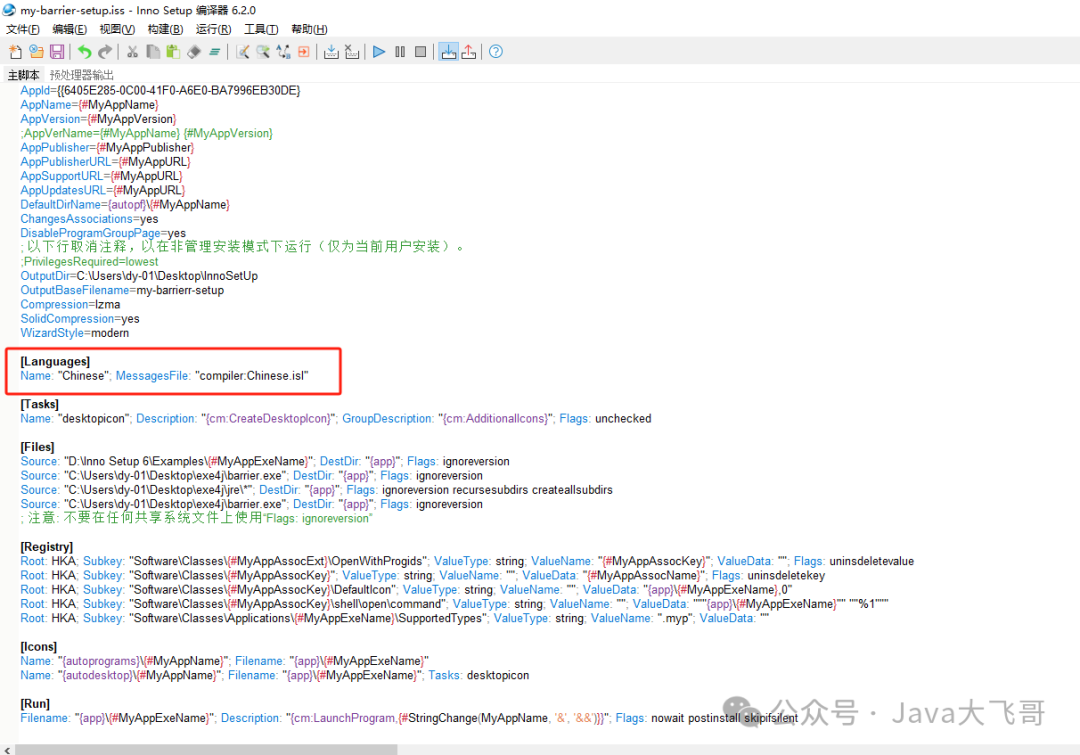
Task: Click the Stop Compile toolbar icon
Action: click(352, 52)
